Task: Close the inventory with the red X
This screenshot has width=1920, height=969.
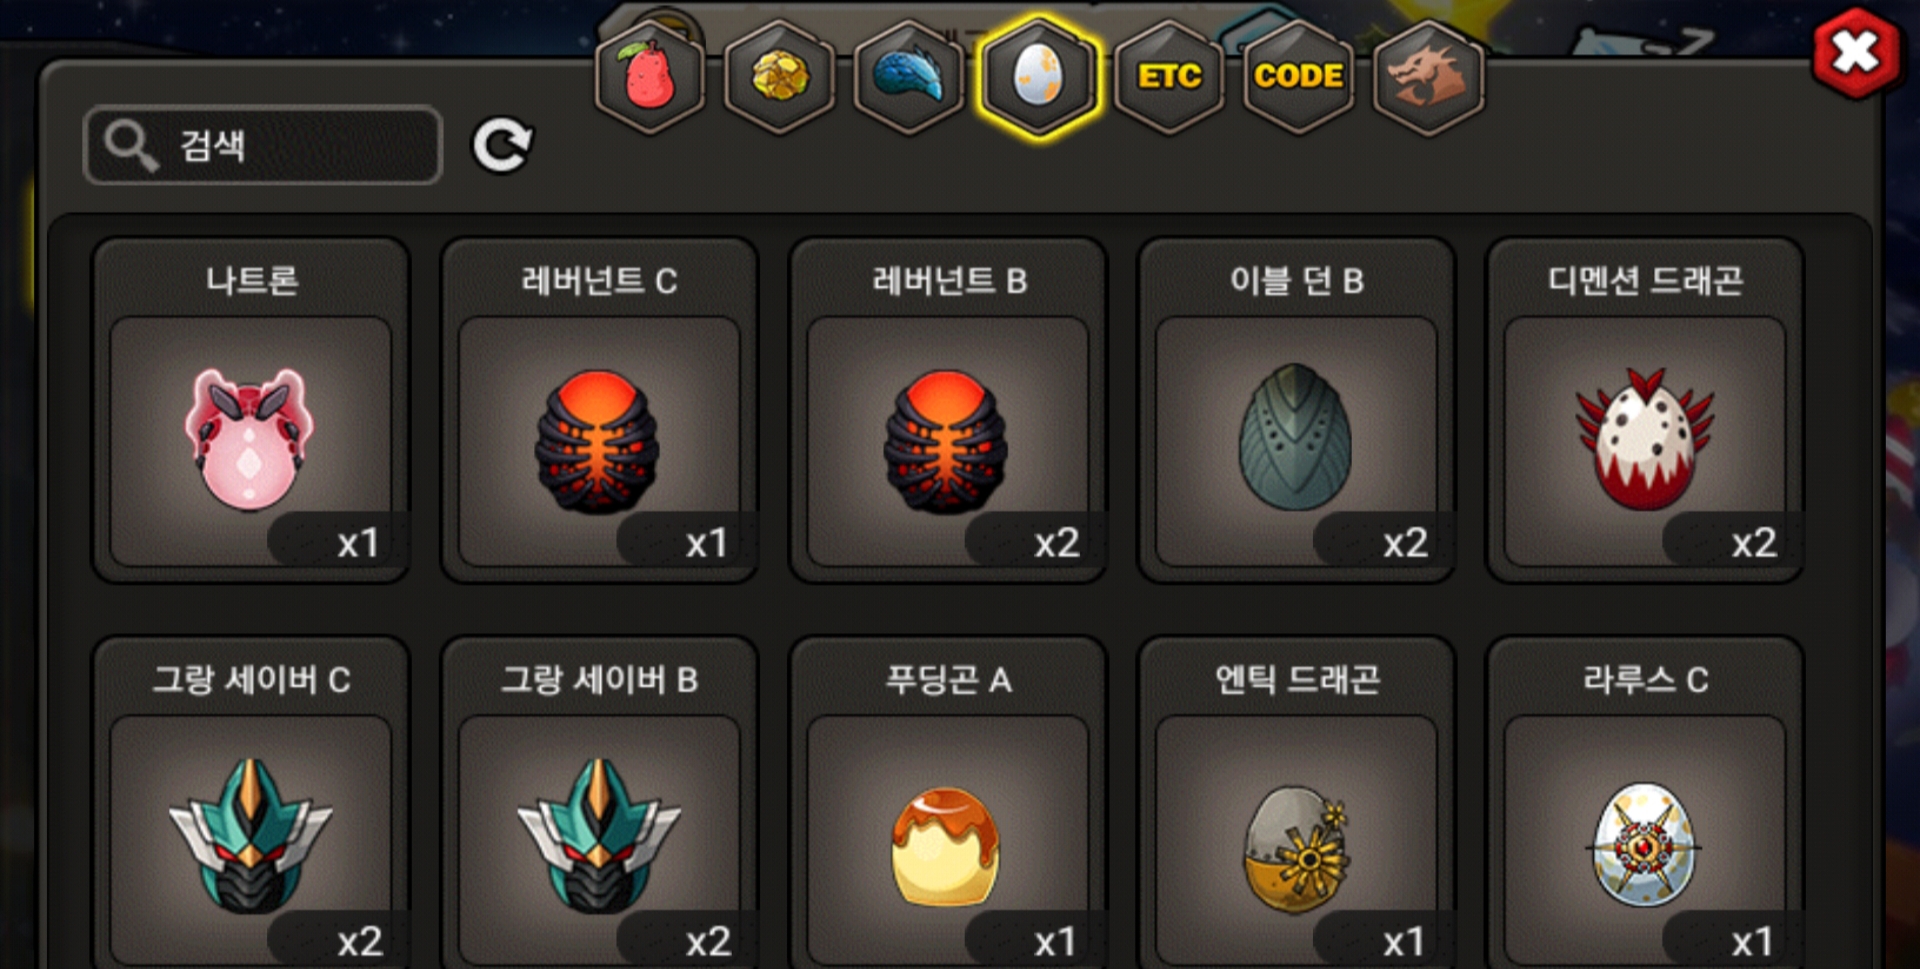Action: click(x=1856, y=53)
